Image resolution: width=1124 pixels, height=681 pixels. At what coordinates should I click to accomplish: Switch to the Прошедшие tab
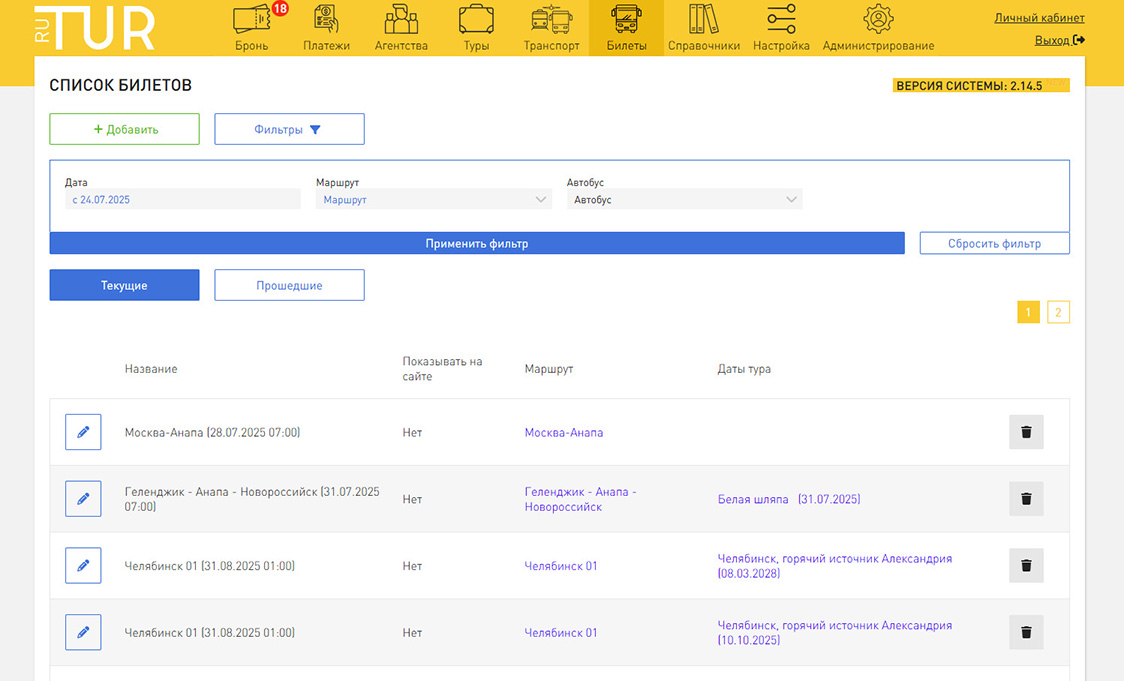289,285
